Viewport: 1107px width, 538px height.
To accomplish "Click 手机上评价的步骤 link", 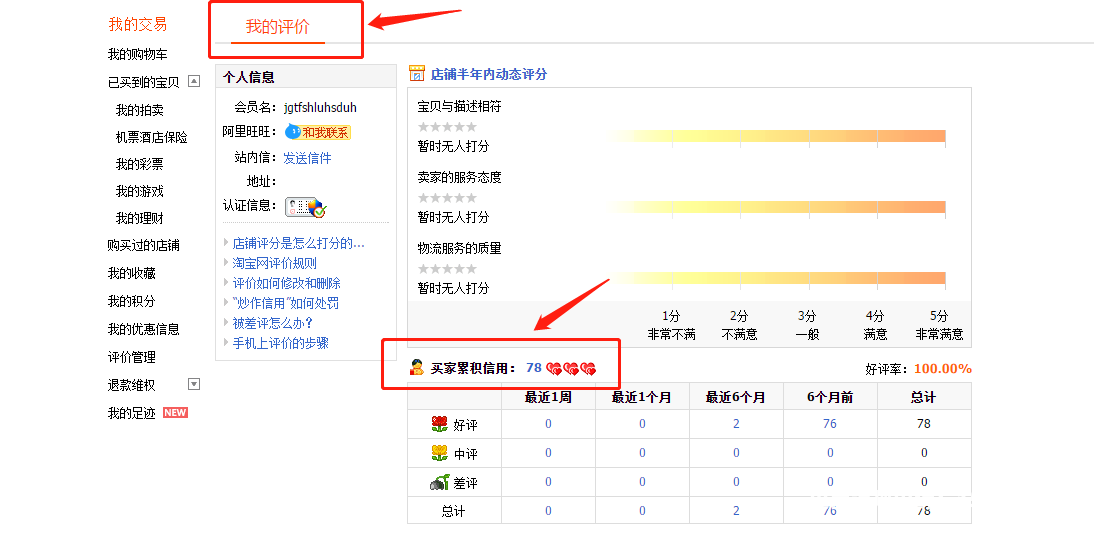I will point(281,343).
